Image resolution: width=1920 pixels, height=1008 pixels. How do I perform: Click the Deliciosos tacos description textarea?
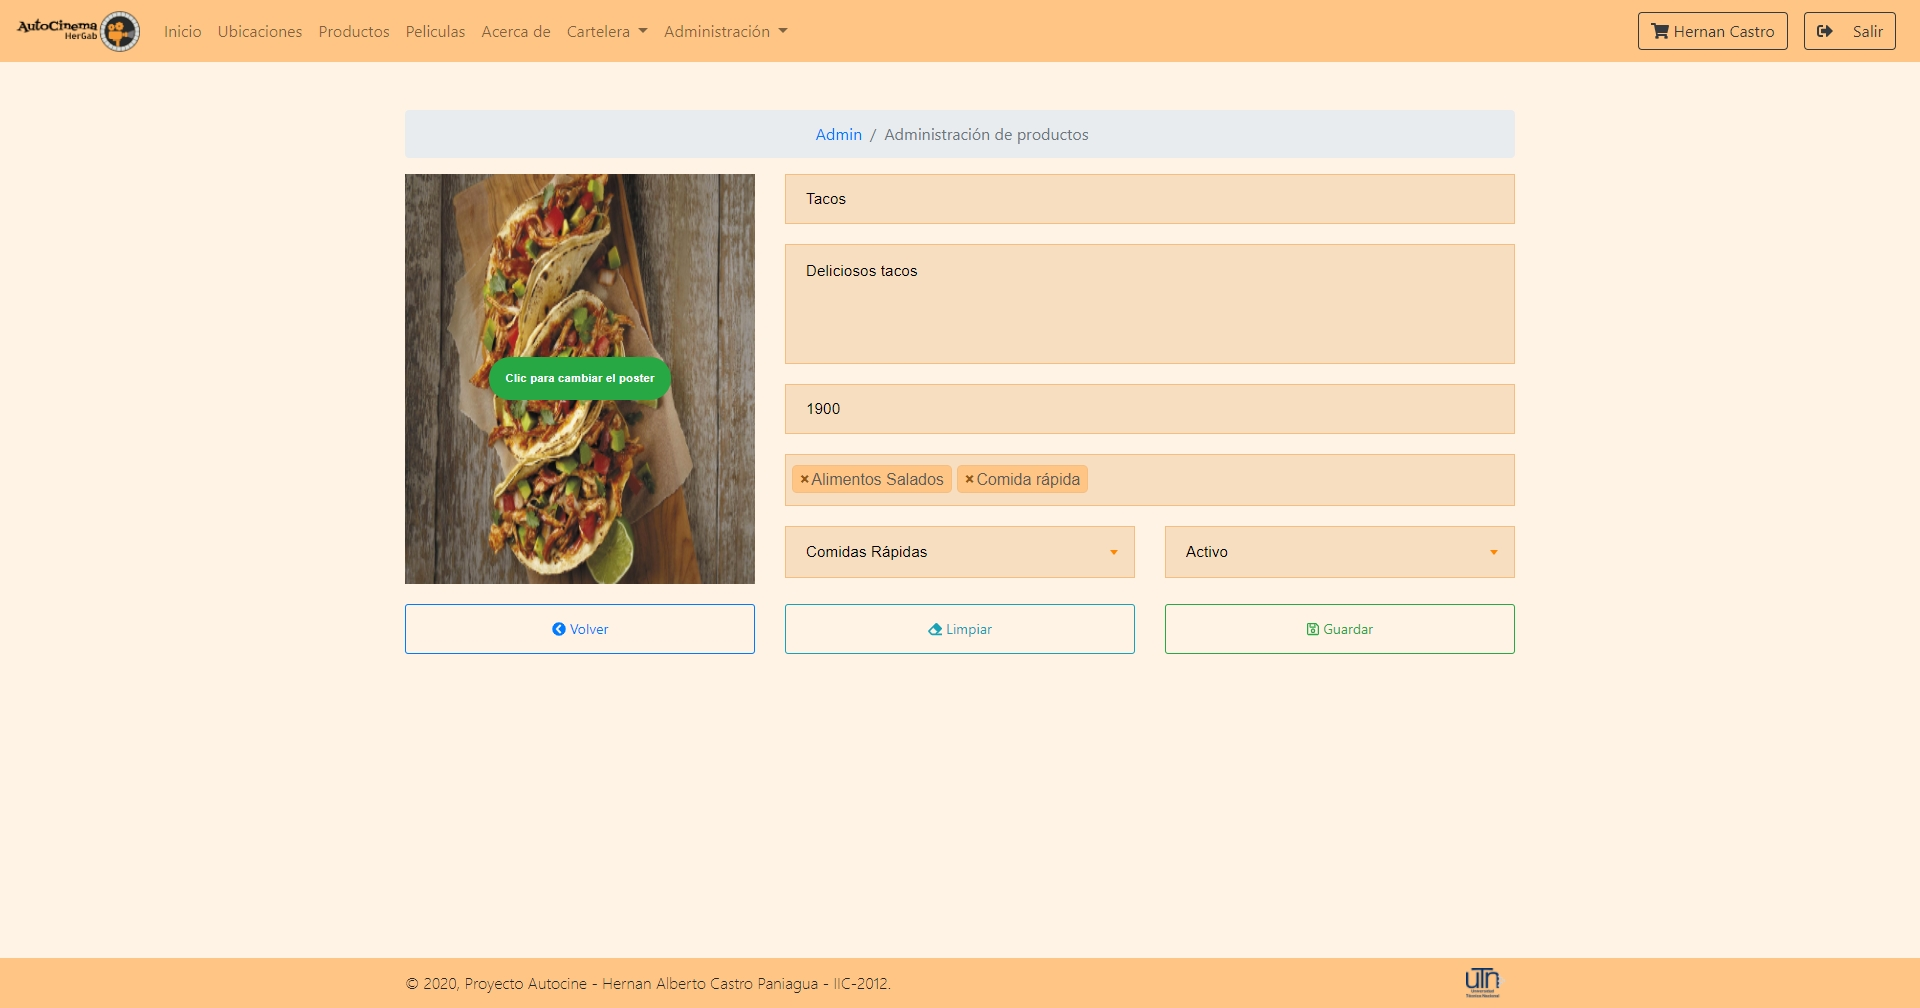click(x=1150, y=304)
